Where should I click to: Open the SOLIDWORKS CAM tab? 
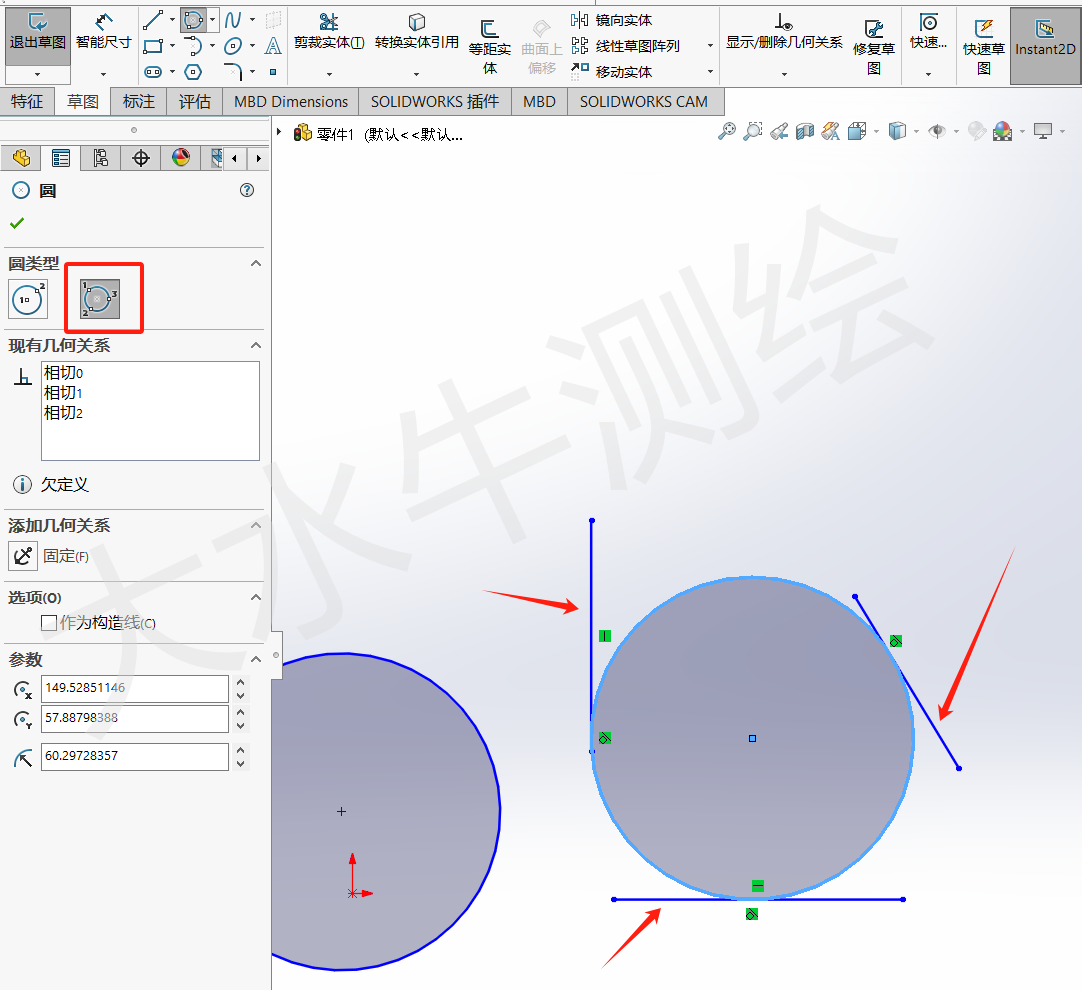click(x=645, y=101)
